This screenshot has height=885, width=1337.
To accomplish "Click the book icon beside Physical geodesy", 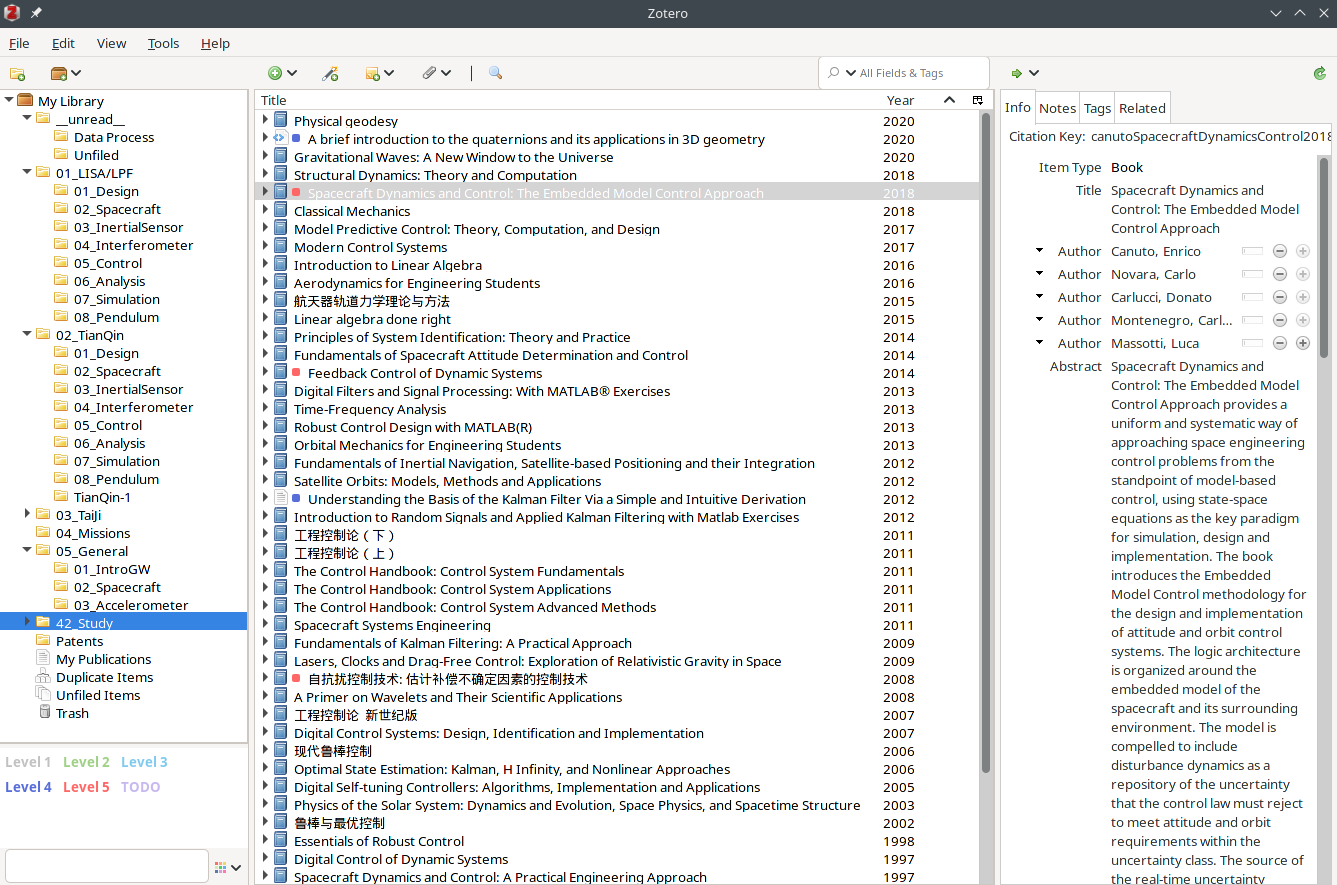I will 280,121.
